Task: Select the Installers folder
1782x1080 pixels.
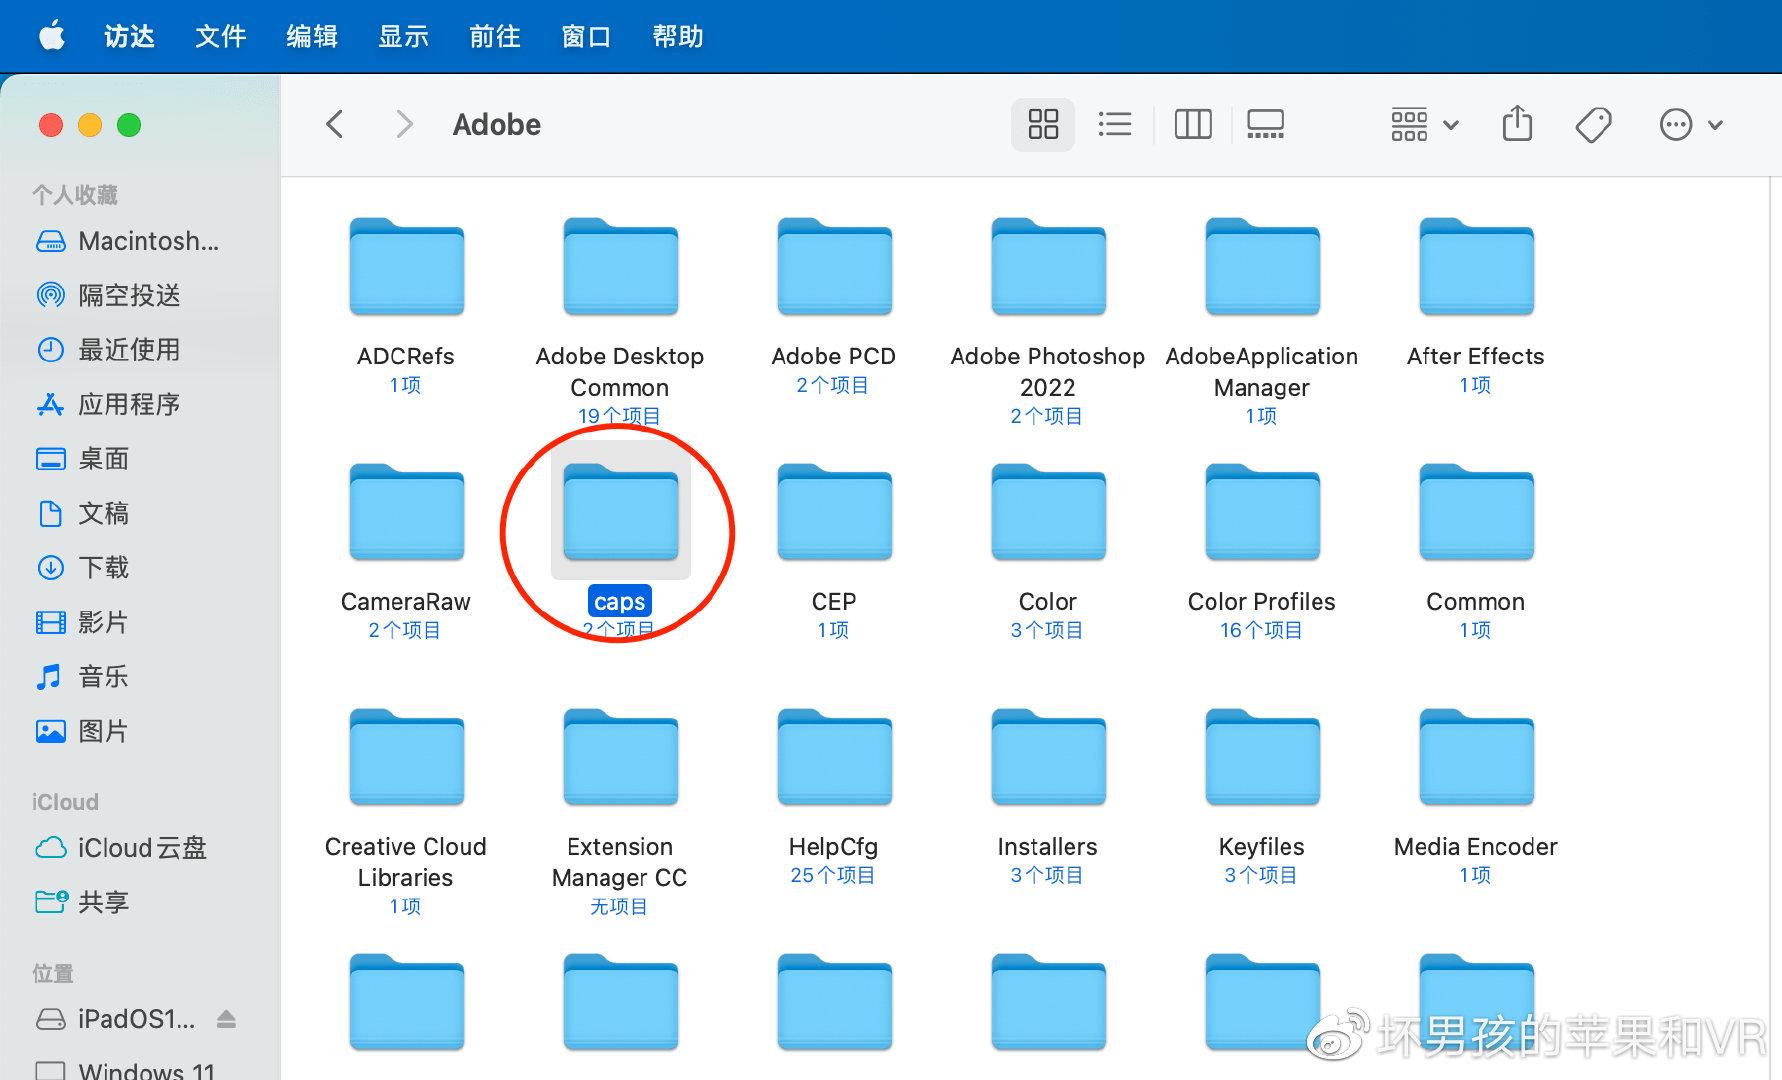Action: tap(1048, 757)
